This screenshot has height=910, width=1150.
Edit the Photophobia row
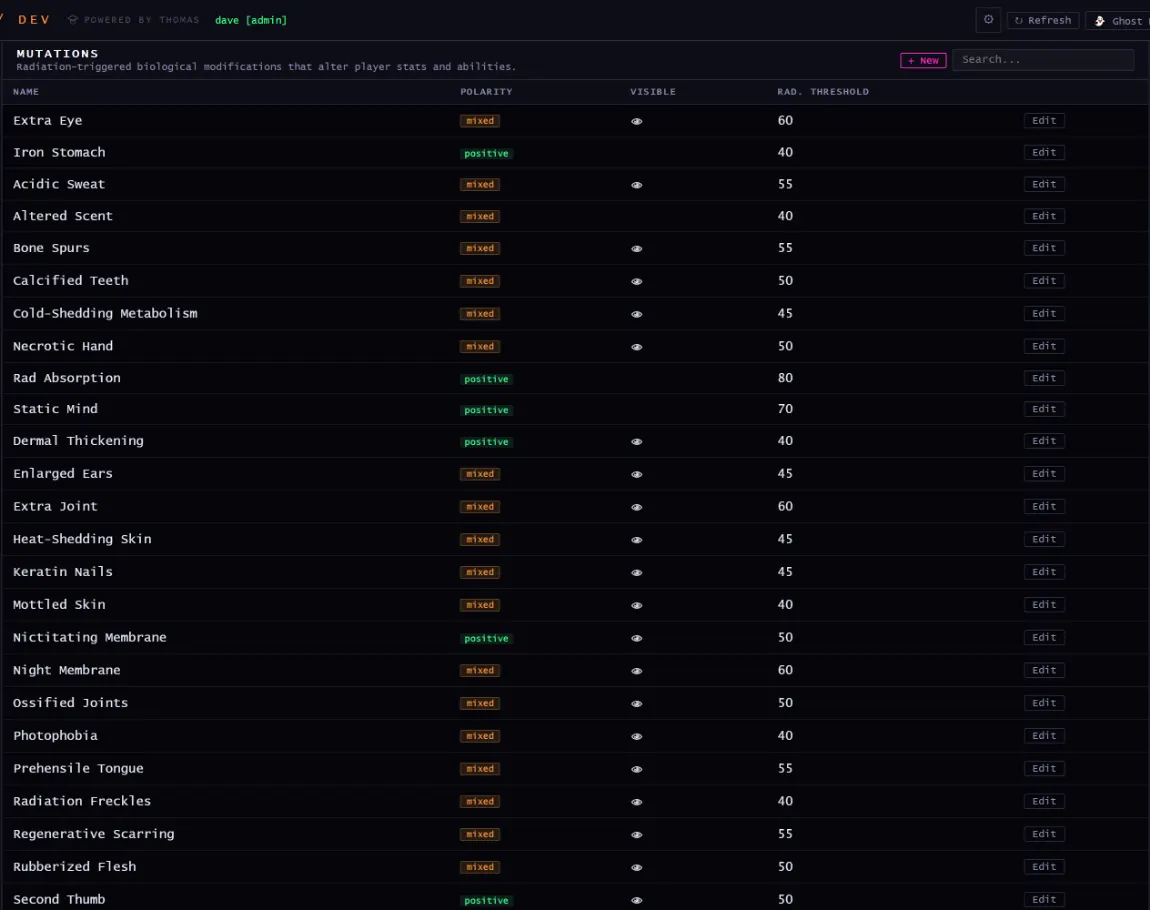1044,735
